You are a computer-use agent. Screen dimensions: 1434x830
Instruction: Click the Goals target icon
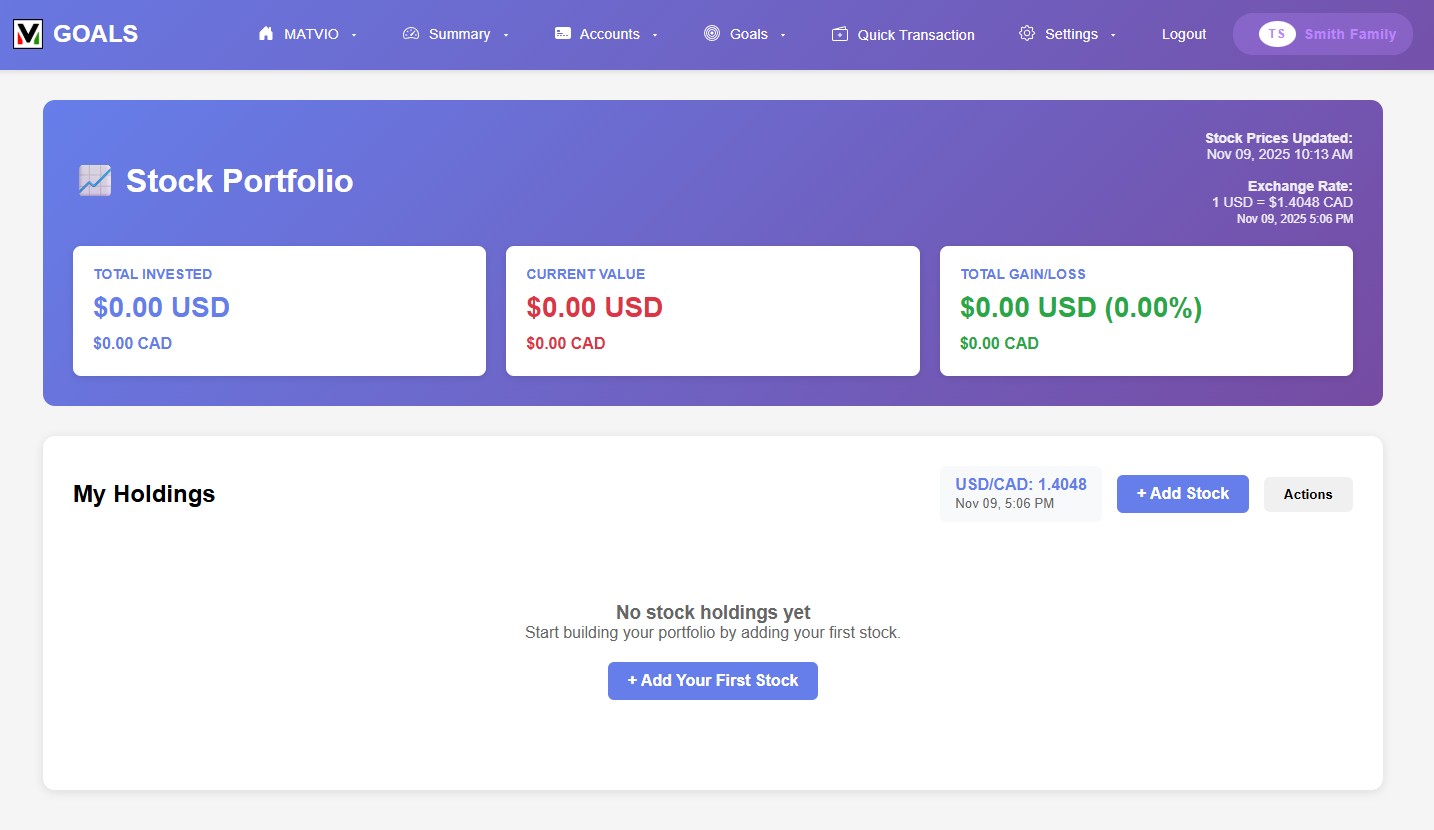click(x=712, y=34)
